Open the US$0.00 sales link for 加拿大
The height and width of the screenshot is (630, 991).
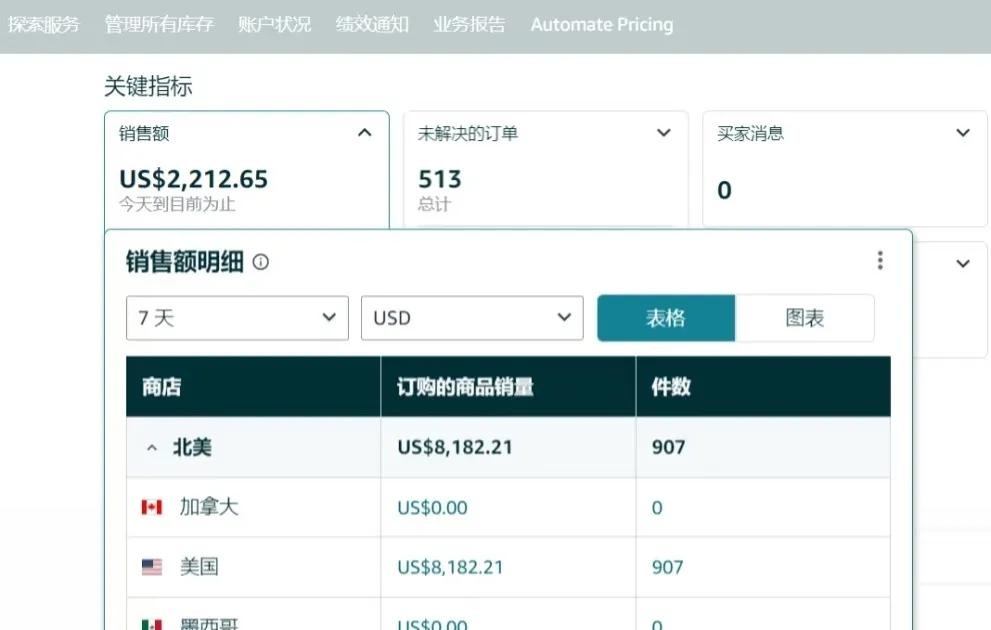(x=432, y=507)
